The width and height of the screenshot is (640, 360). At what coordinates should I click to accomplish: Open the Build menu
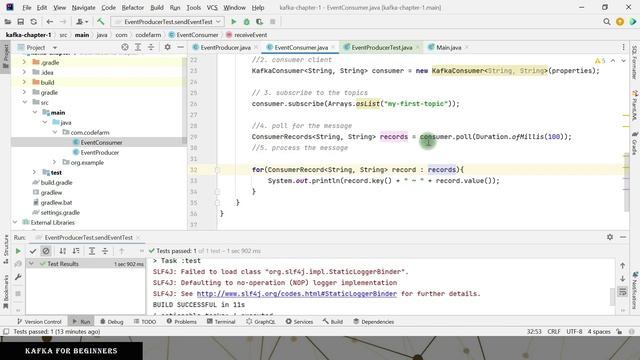pos(157,7)
